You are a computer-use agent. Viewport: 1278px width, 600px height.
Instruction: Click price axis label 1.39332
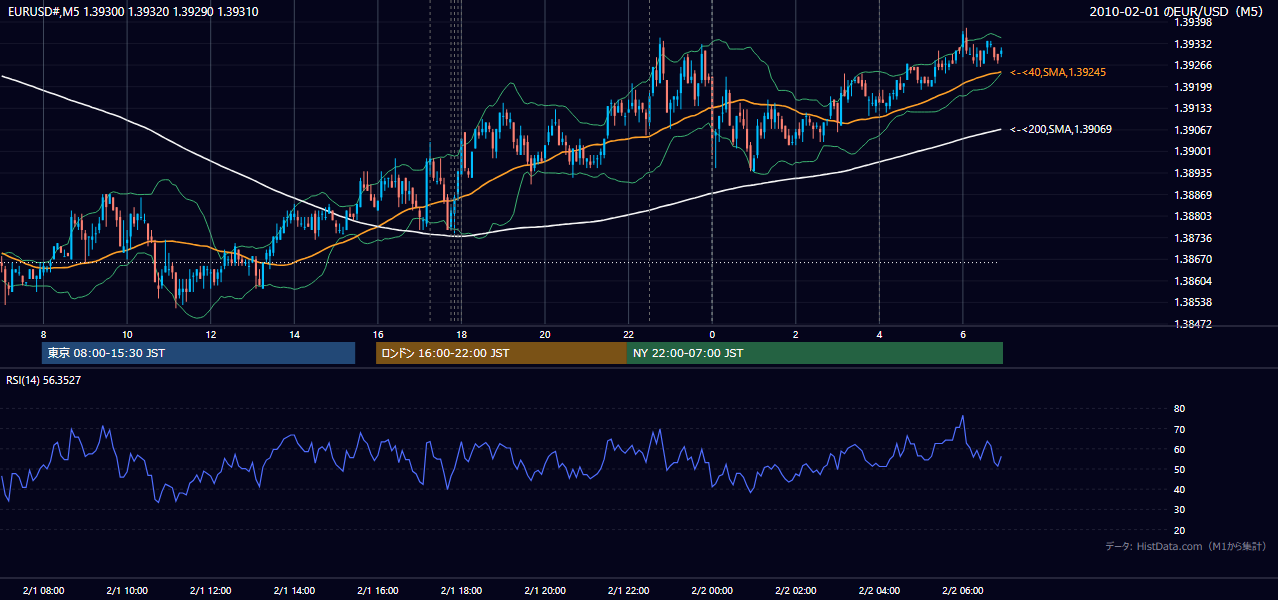tap(1193, 44)
